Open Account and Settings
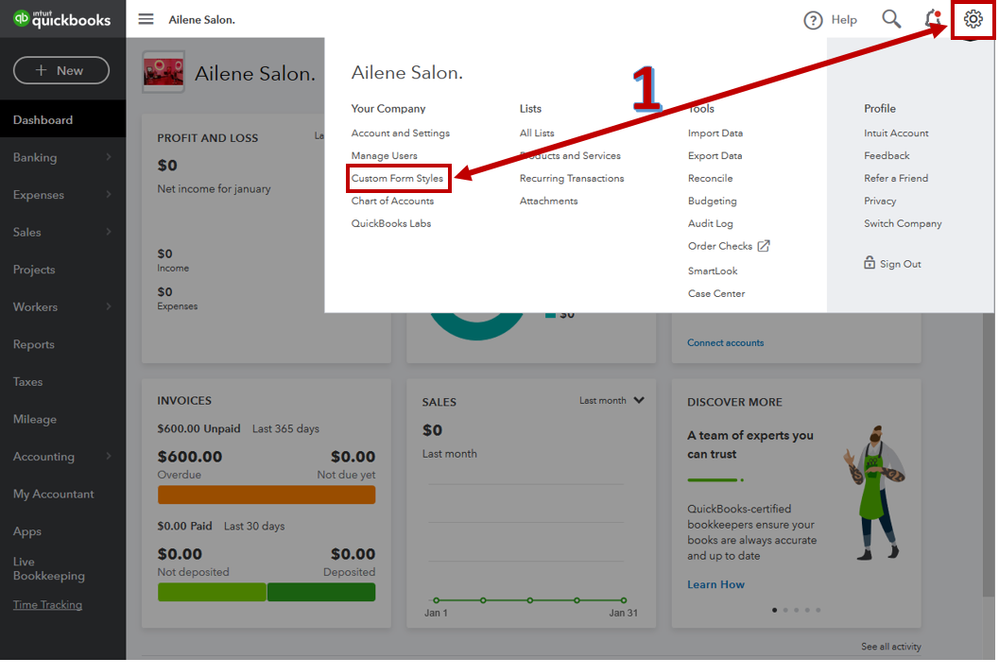Screen dimensions: 999x662 pos(401,133)
